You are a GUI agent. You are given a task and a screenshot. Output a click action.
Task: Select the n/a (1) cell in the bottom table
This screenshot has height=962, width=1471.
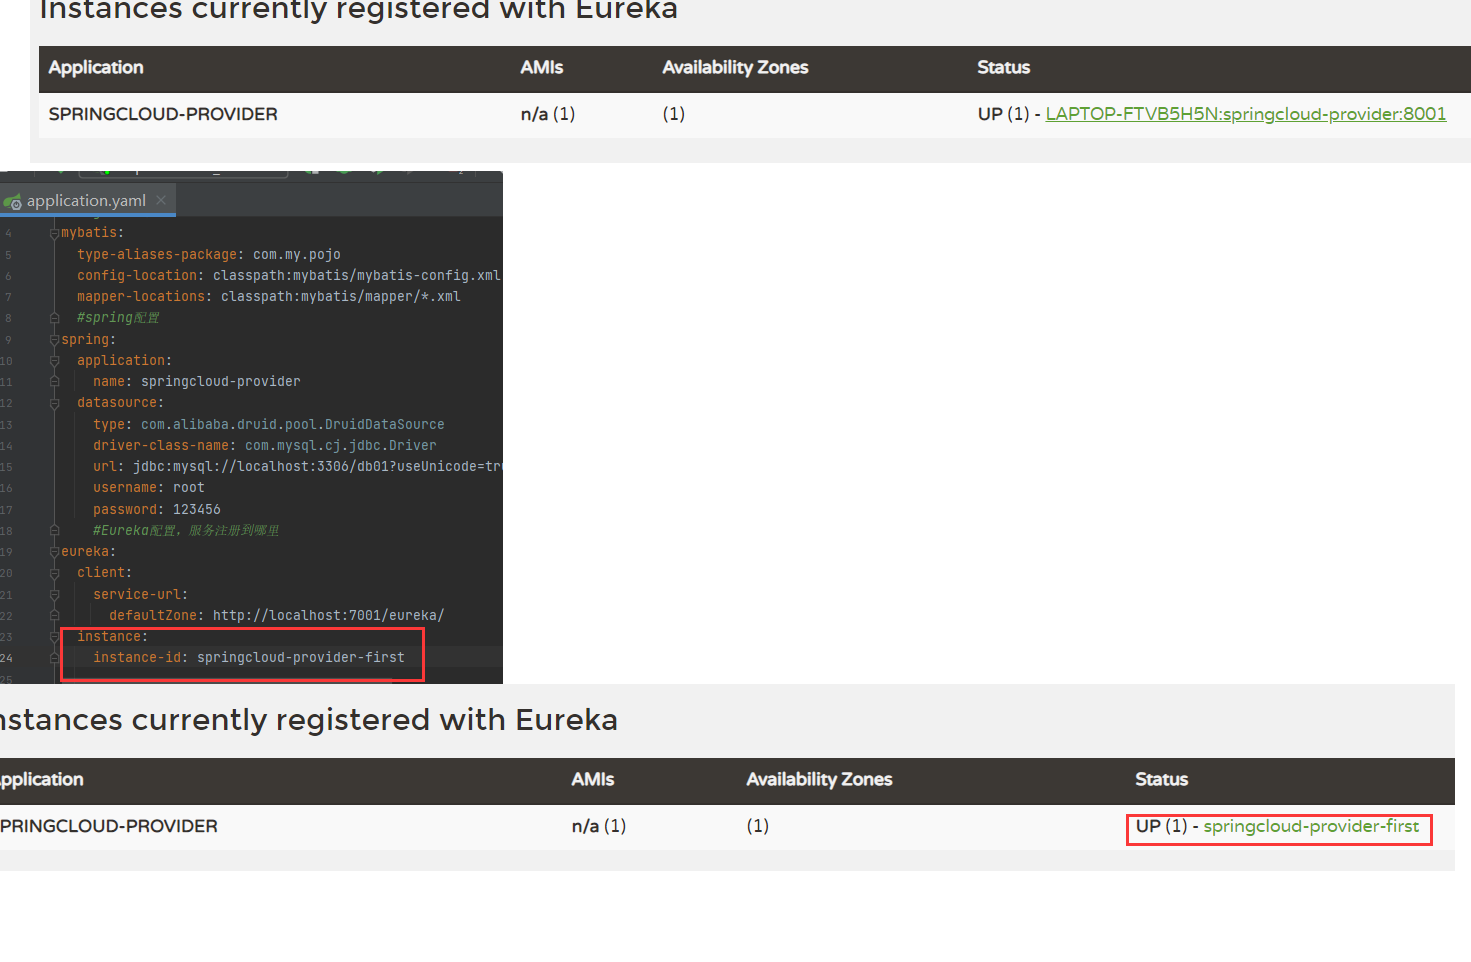tap(598, 826)
